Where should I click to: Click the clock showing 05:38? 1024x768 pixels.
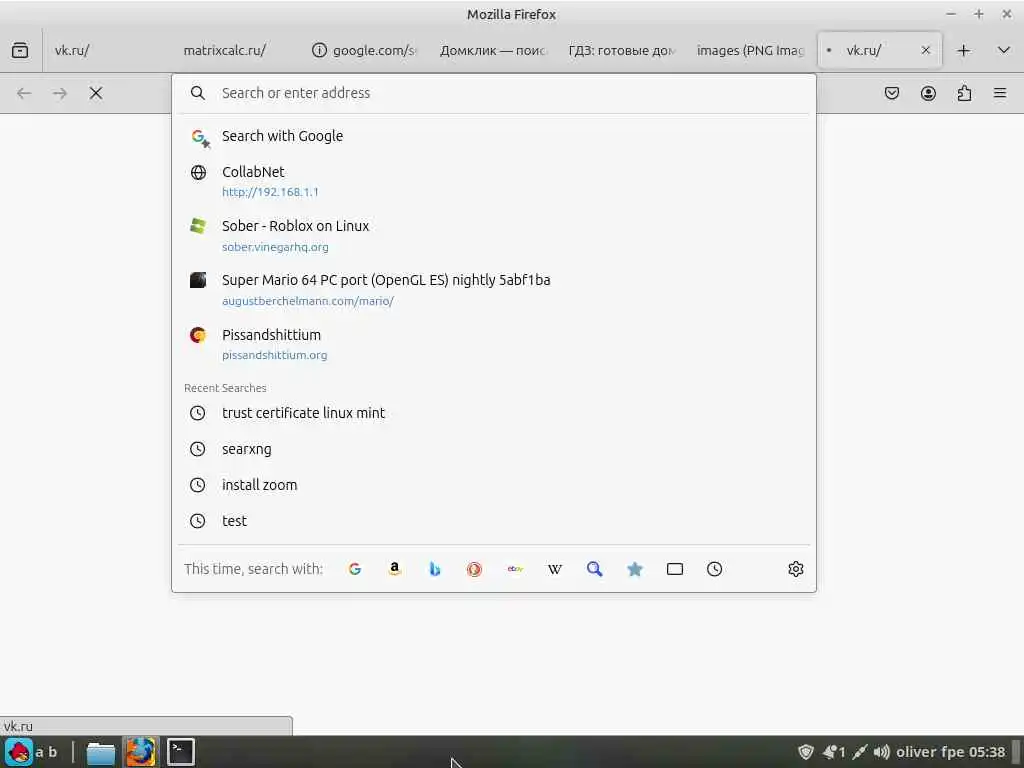987,752
